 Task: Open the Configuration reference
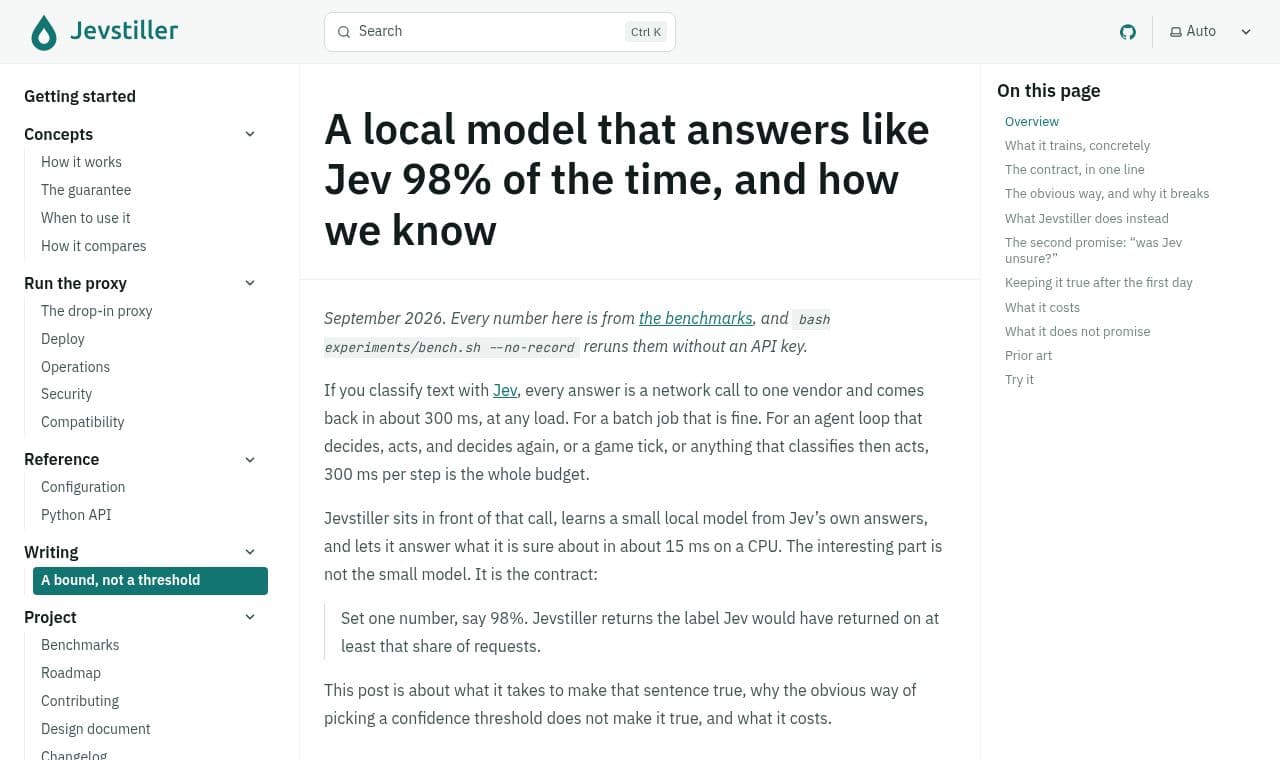coord(83,487)
